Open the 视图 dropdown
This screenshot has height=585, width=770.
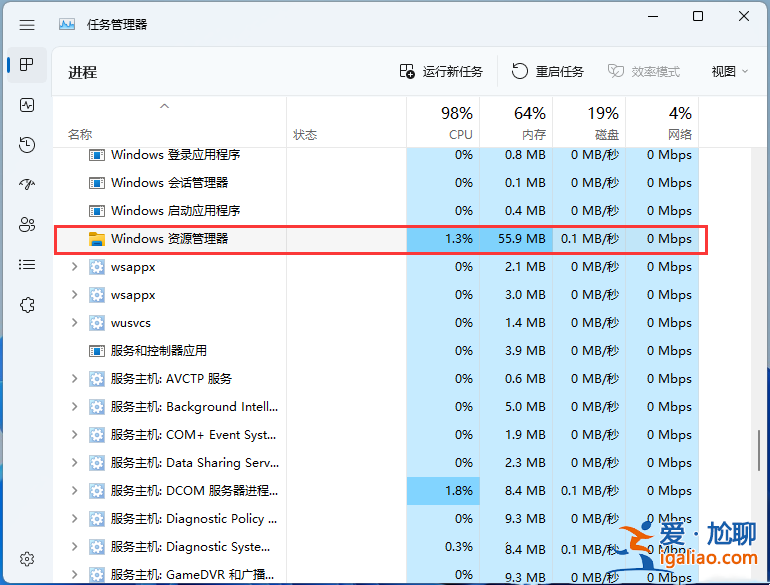(x=730, y=72)
